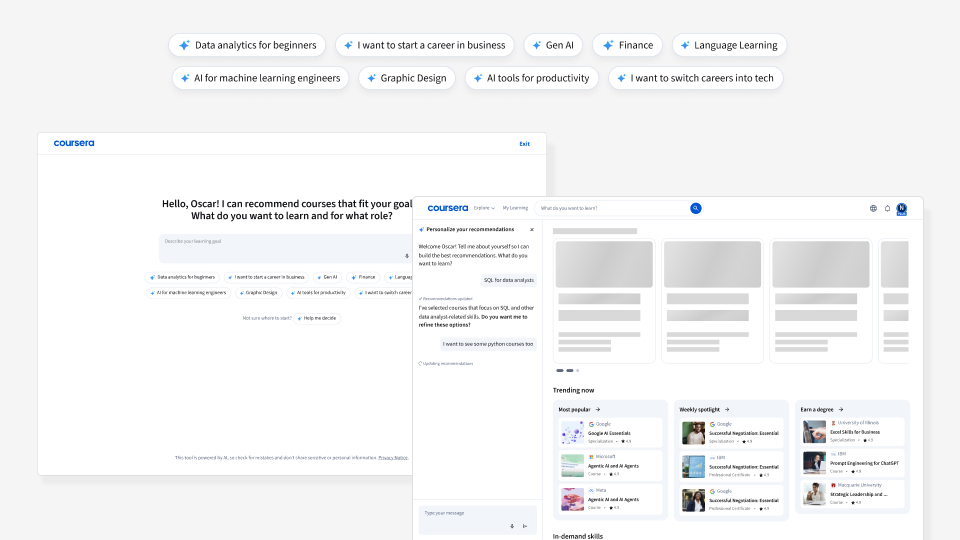
Task: Open Prompt Engineering for ChatGPT card
Action: (x=853, y=463)
